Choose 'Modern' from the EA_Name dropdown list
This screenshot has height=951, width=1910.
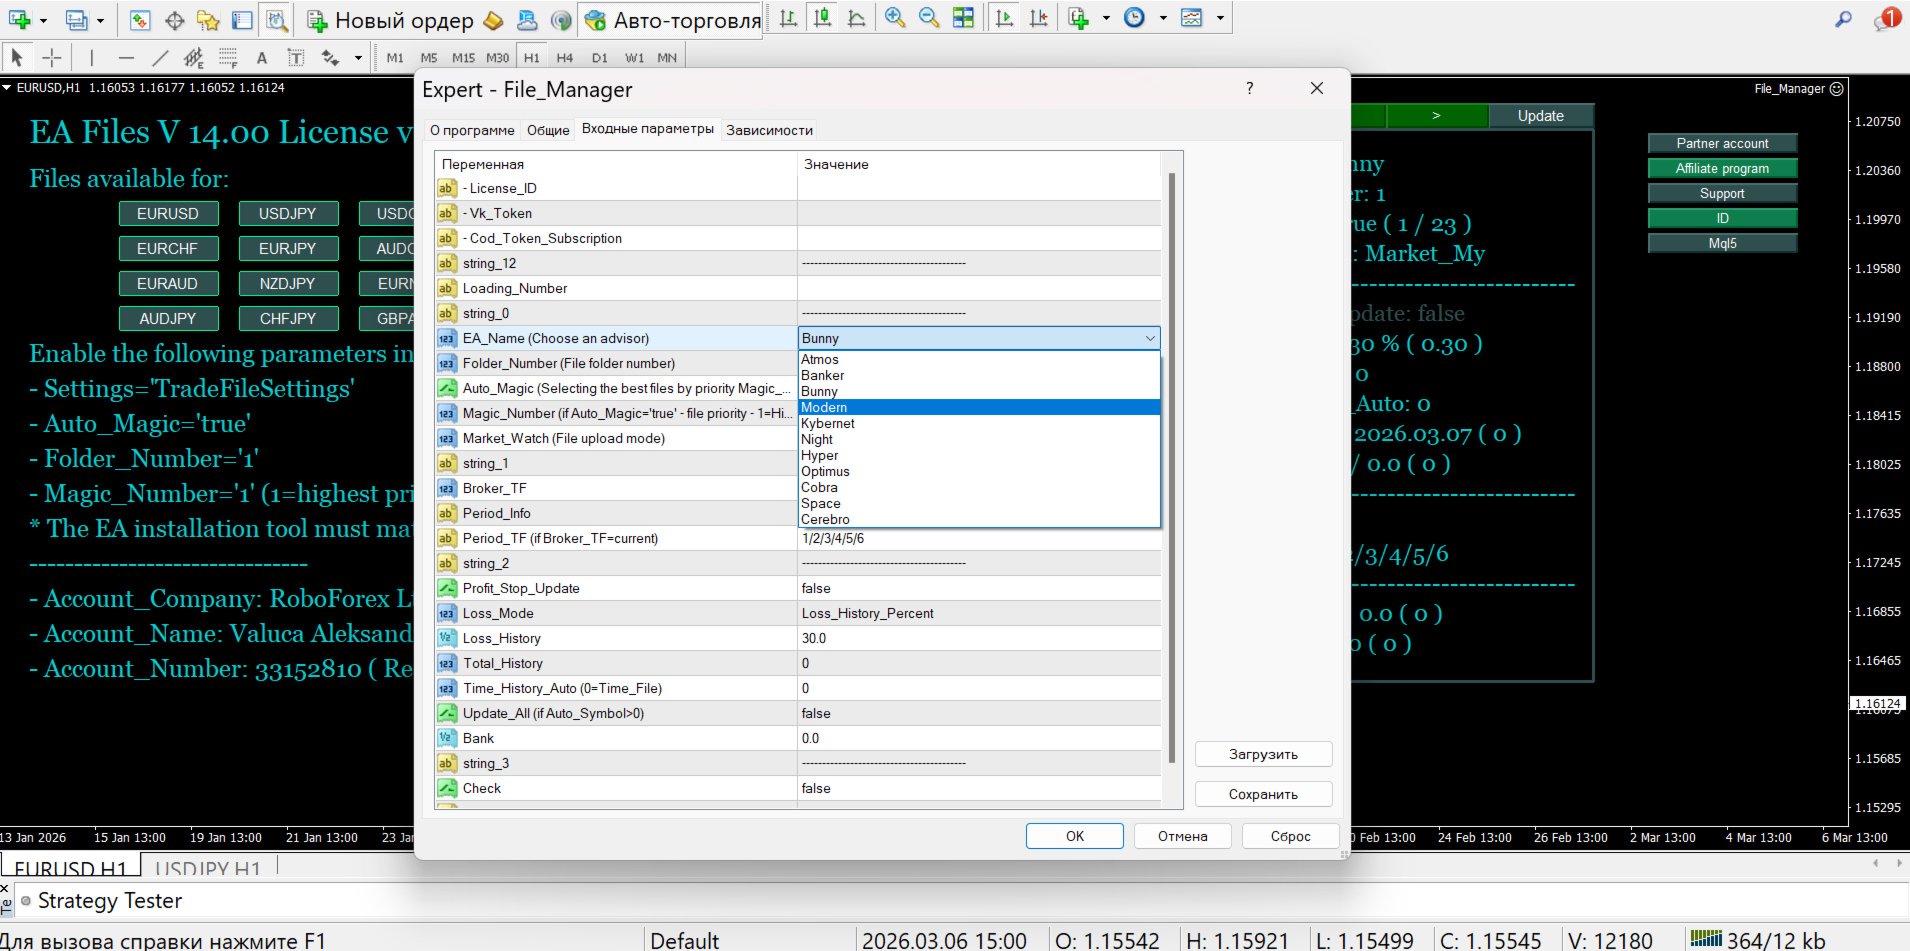pyautogui.click(x=824, y=407)
